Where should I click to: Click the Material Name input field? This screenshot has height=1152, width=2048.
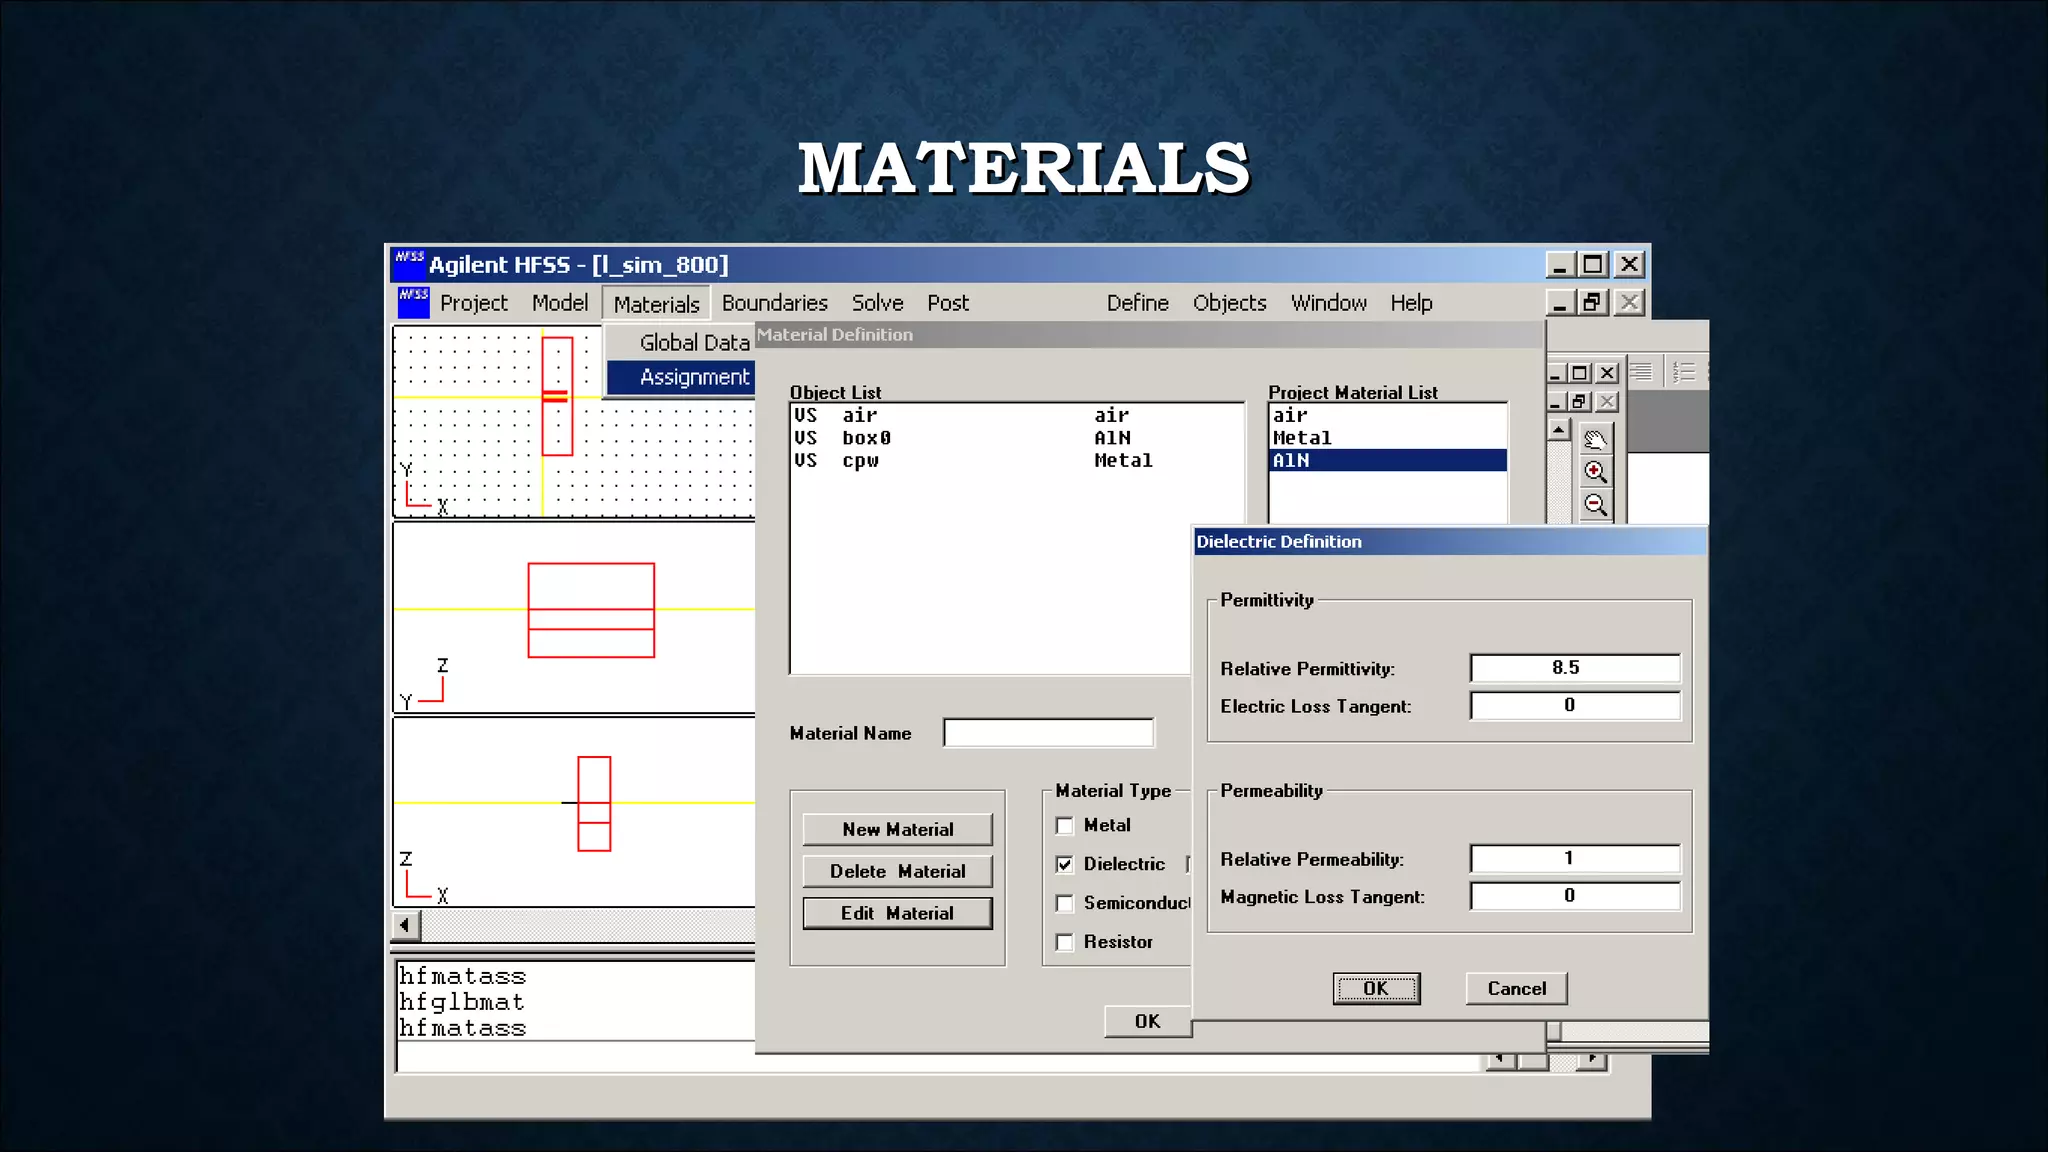pyautogui.click(x=1048, y=733)
